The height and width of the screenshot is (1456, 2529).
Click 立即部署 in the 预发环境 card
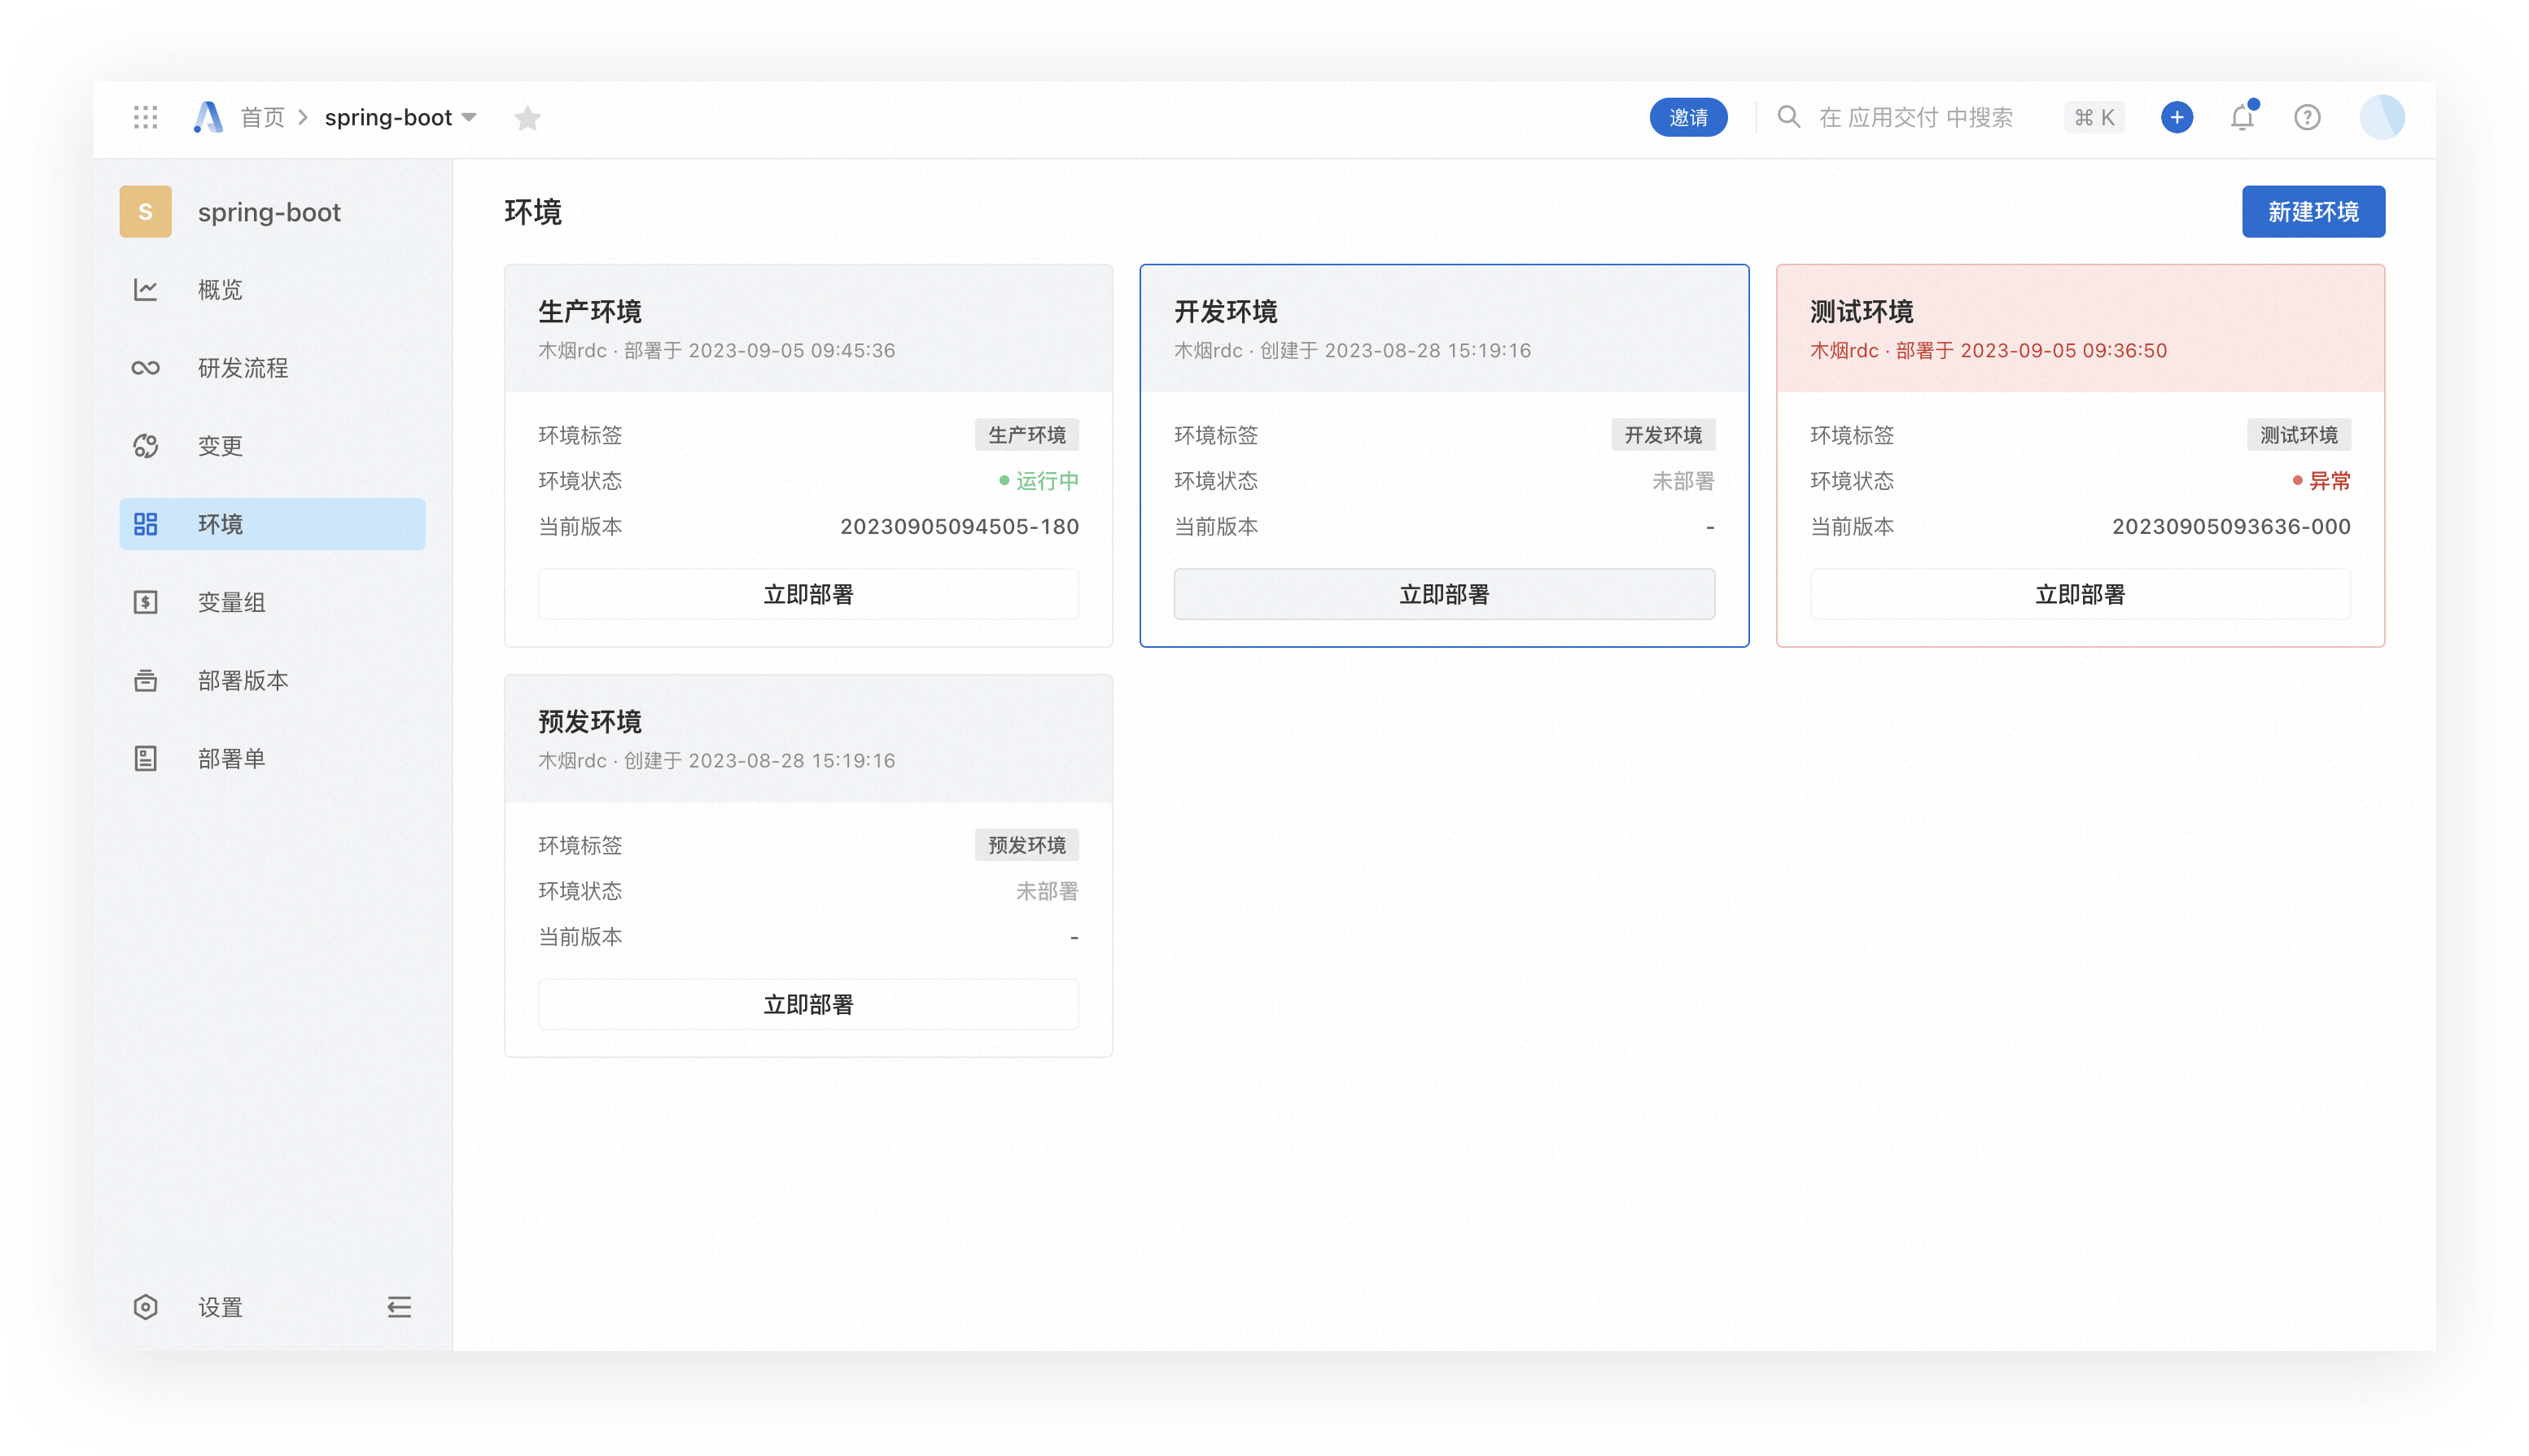click(x=808, y=1004)
